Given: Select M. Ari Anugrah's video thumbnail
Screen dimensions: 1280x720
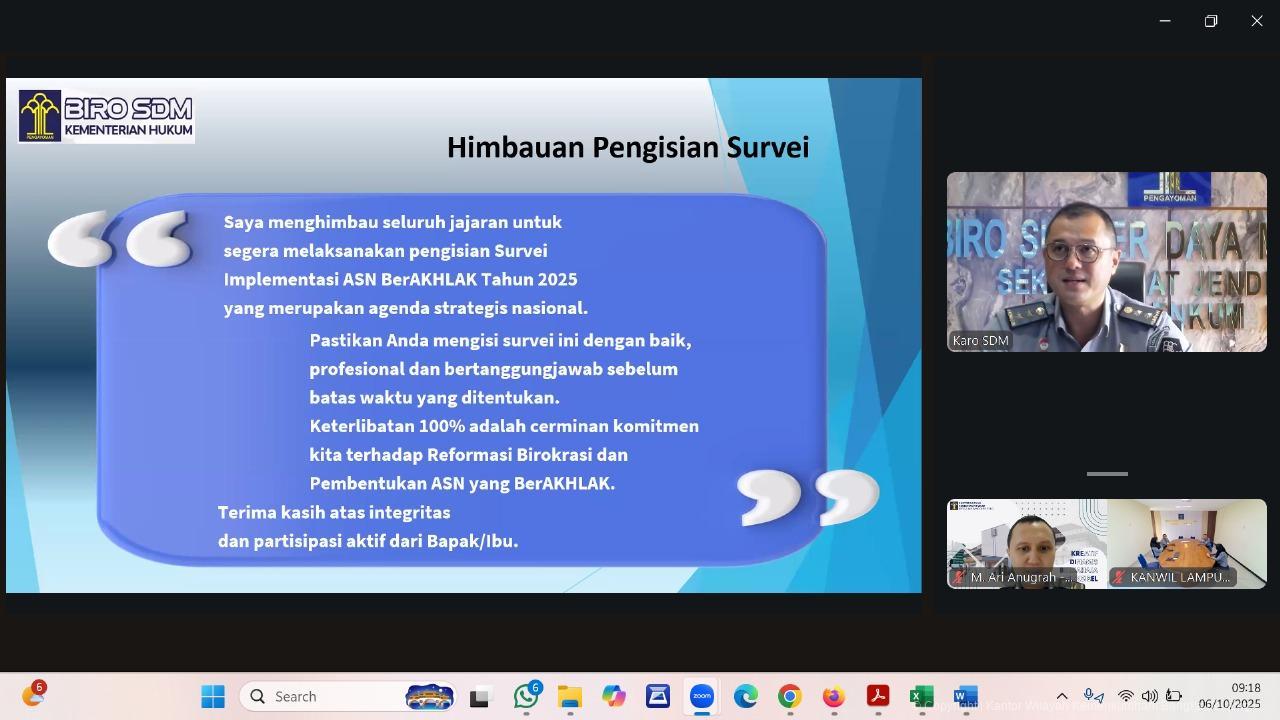Looking at the screenshot, I should (1026, 543).
